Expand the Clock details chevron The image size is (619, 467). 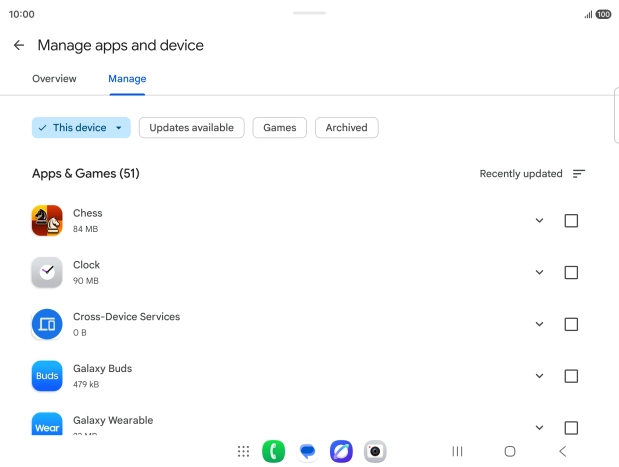pos(539,272)
